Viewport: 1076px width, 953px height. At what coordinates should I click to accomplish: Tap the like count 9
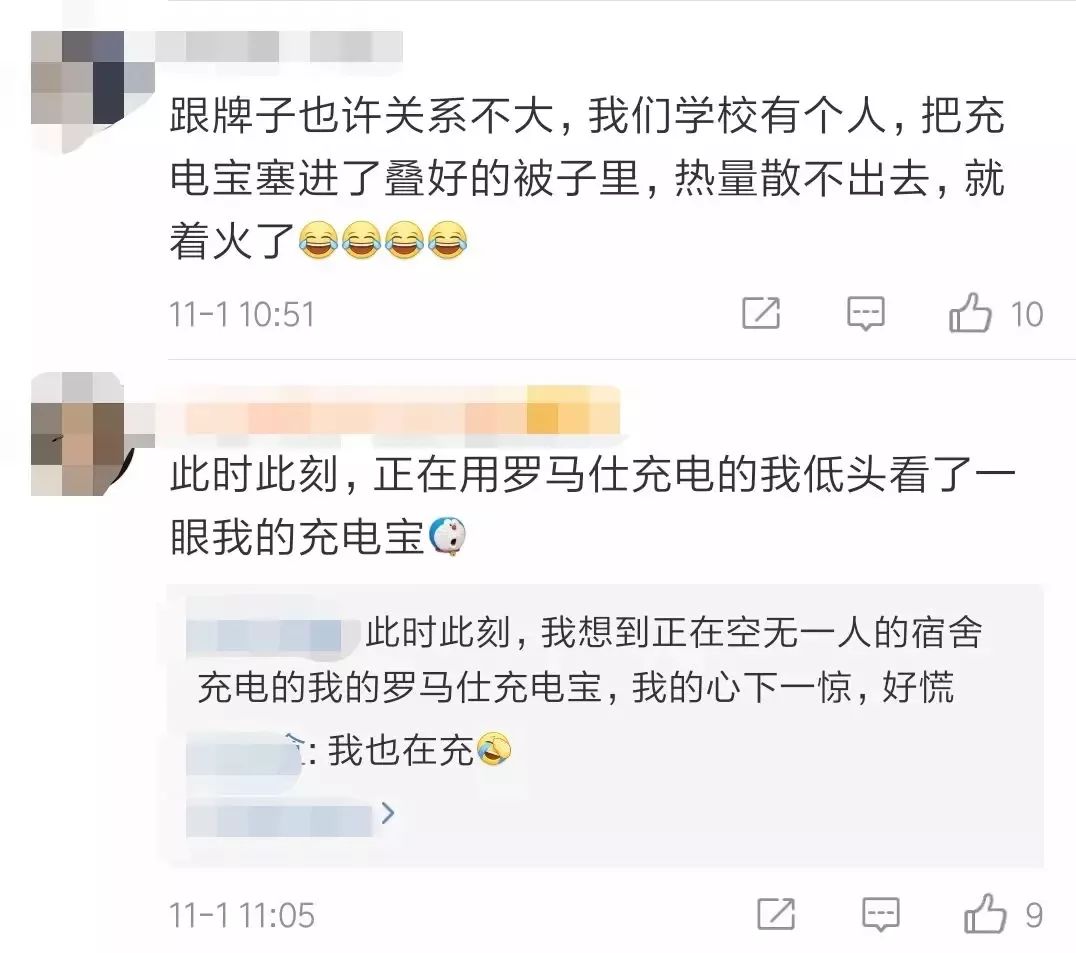1034,915
